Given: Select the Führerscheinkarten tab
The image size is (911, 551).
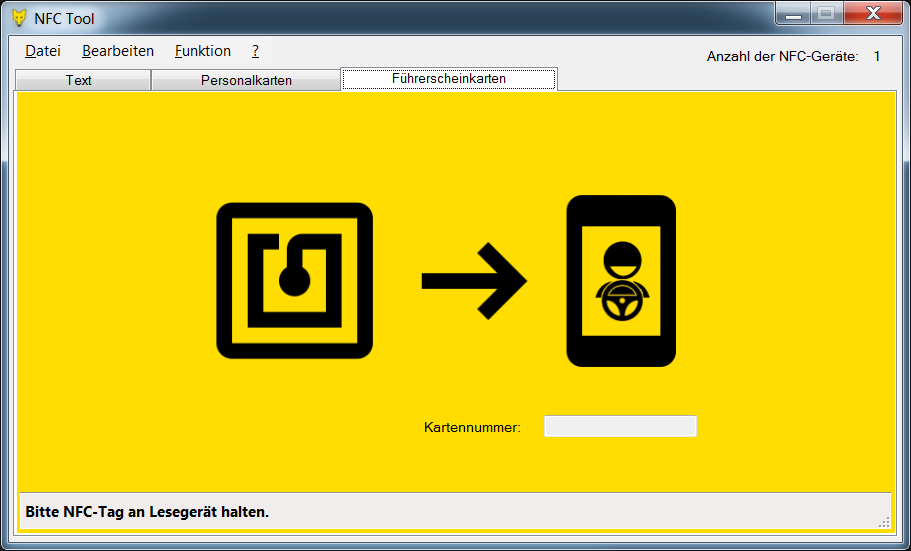Looking at the screenshot, I should 449,79.
